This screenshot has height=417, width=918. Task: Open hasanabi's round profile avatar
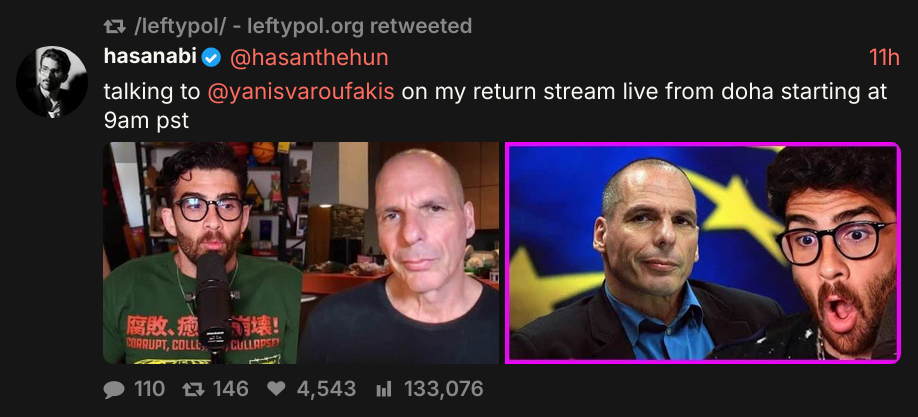point(52,81)
